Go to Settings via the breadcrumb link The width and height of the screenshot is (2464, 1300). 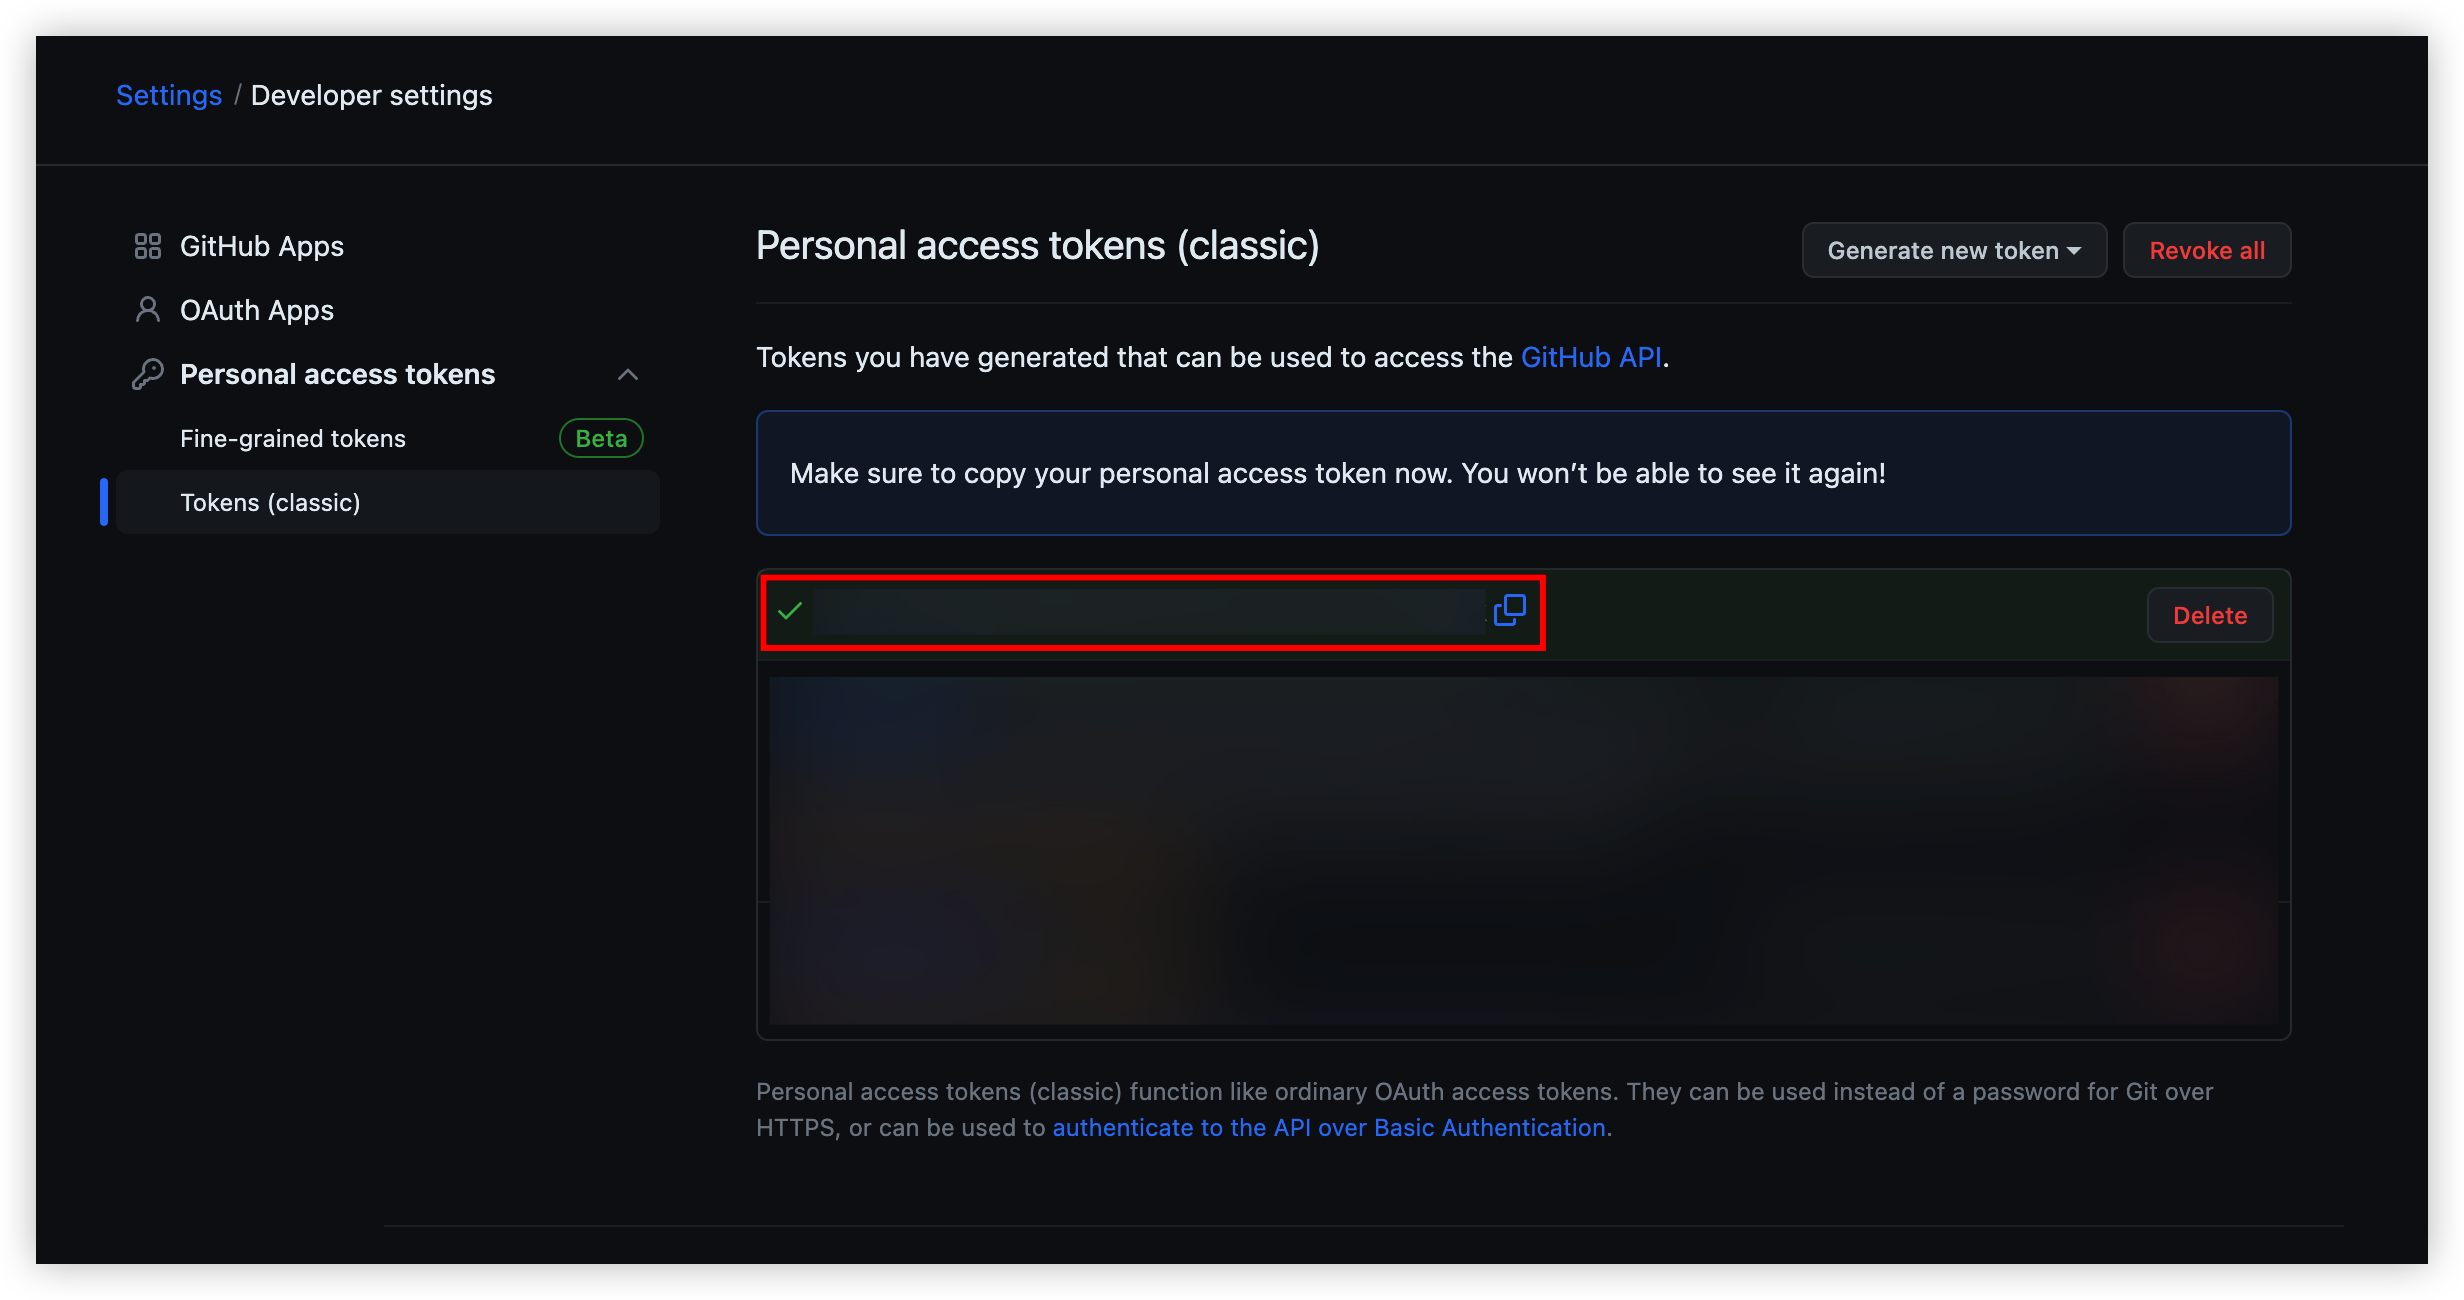[169, 95]
